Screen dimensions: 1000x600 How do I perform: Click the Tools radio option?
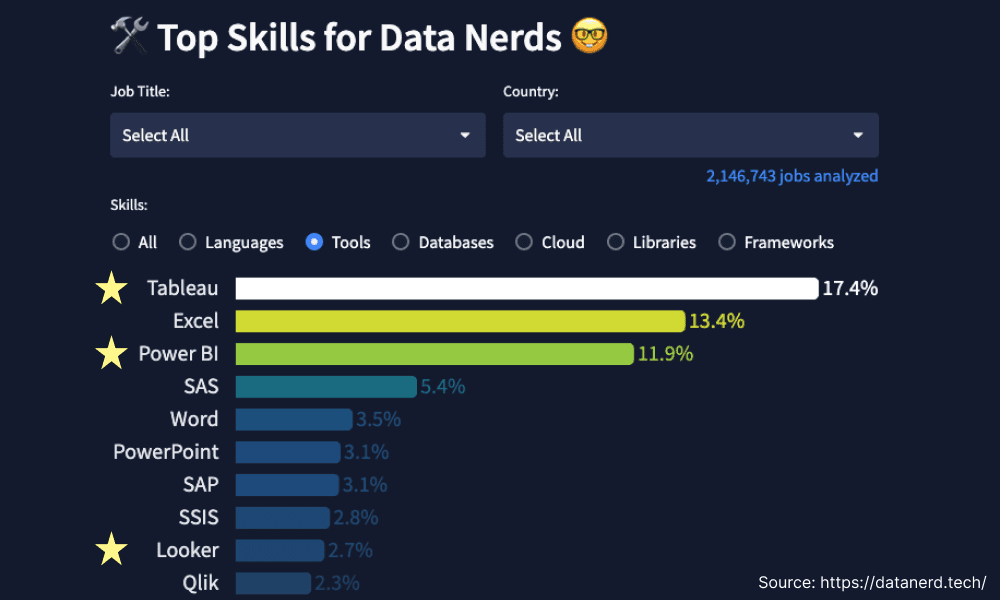click(x=315, y=242)
